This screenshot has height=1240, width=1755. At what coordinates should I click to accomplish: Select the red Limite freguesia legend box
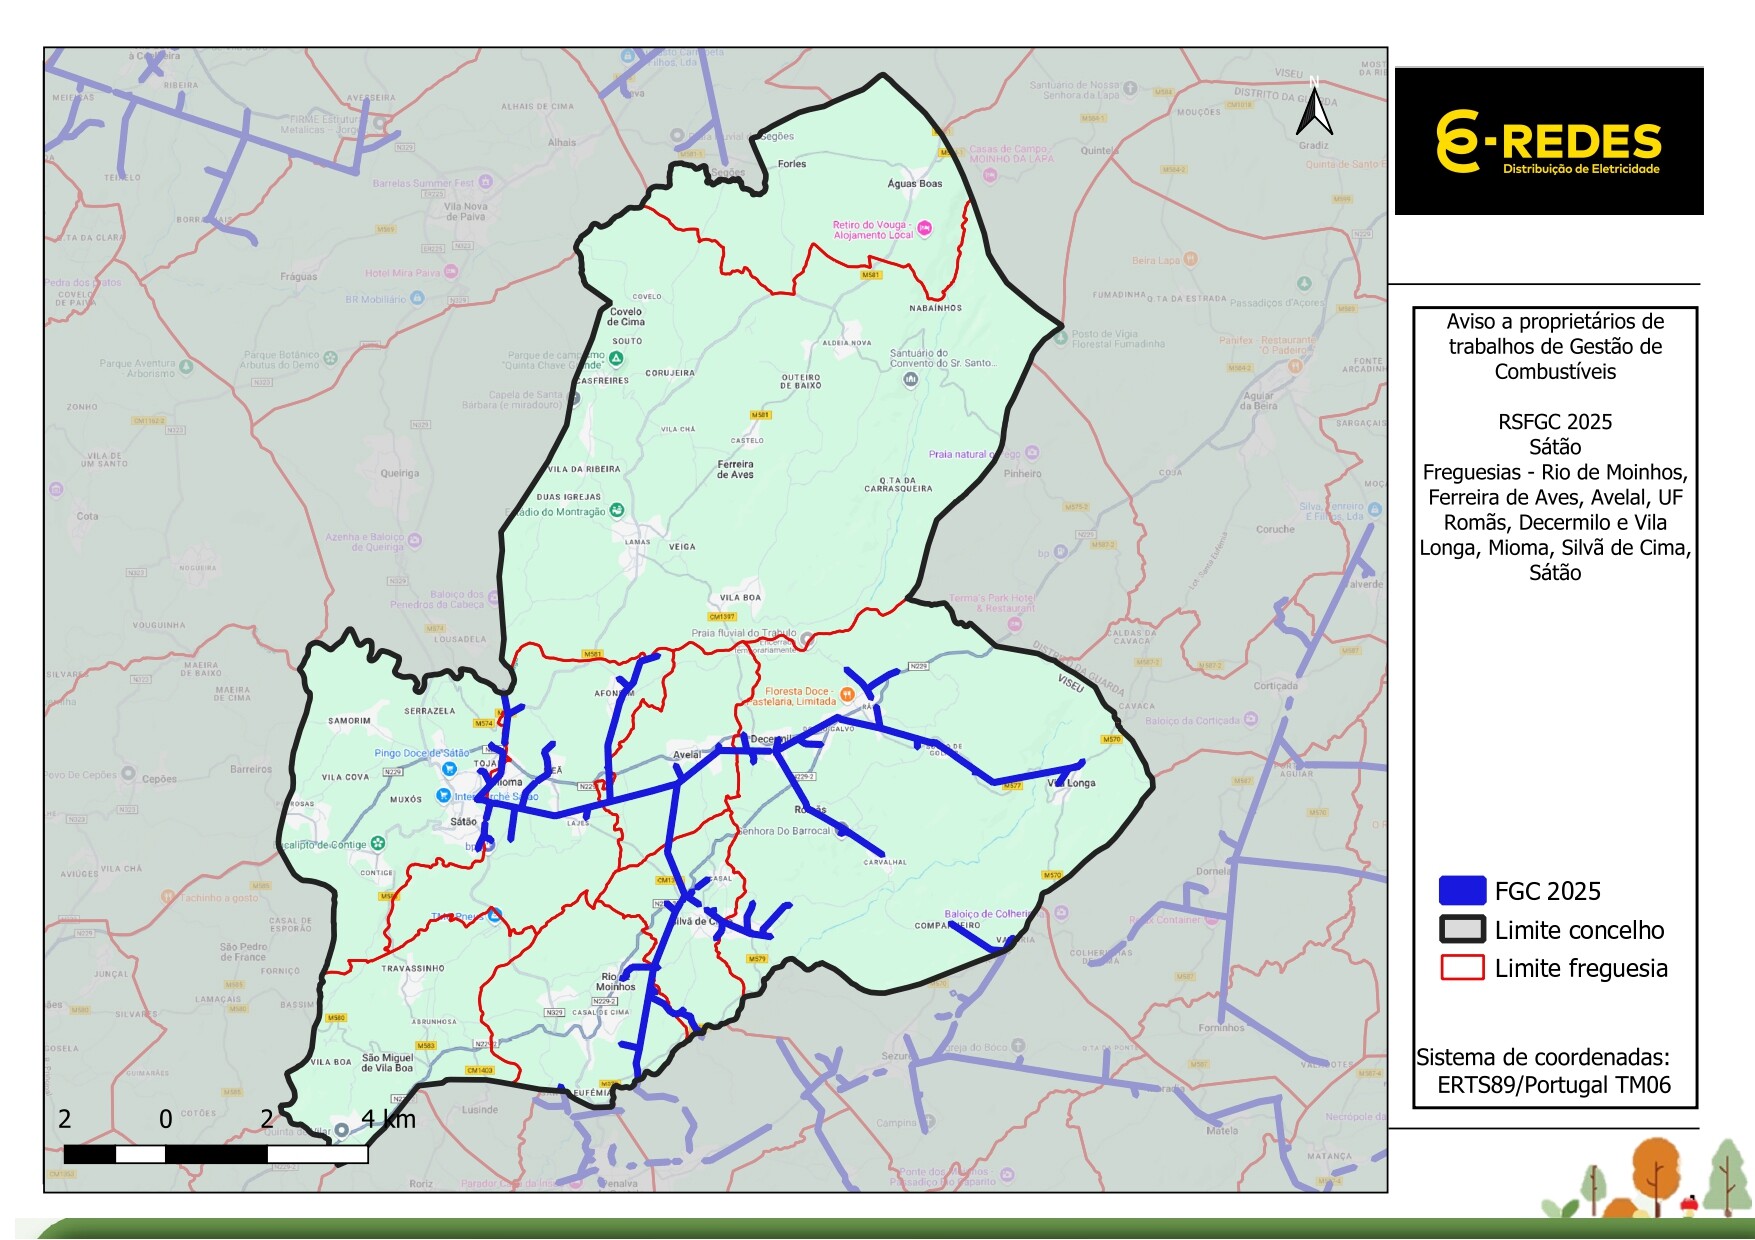pos(1461,968)
